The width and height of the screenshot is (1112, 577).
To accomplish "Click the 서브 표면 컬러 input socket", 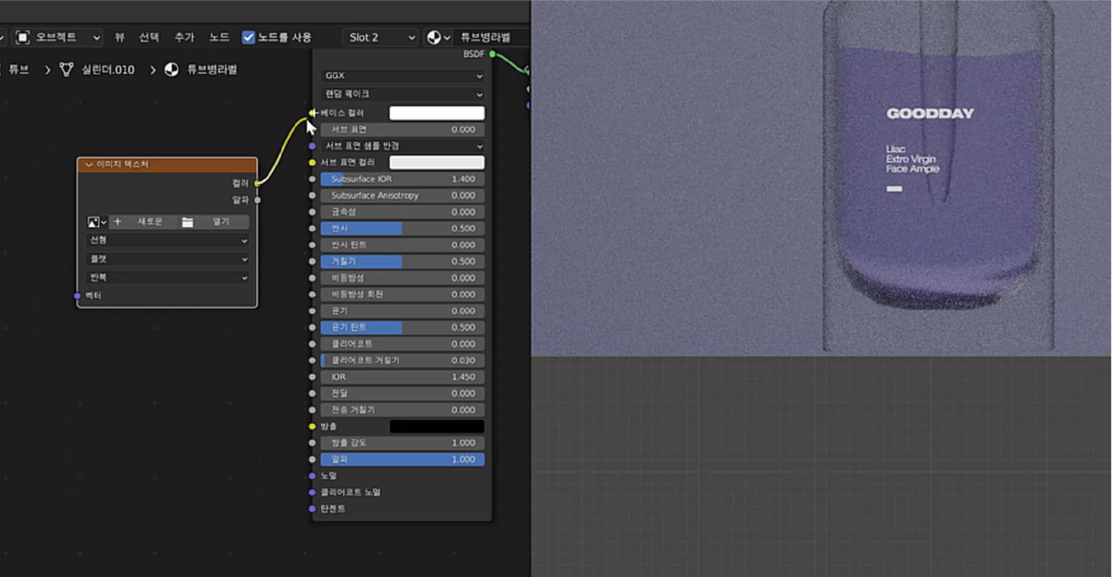I will pyautogui.click(x=312, y=162).
